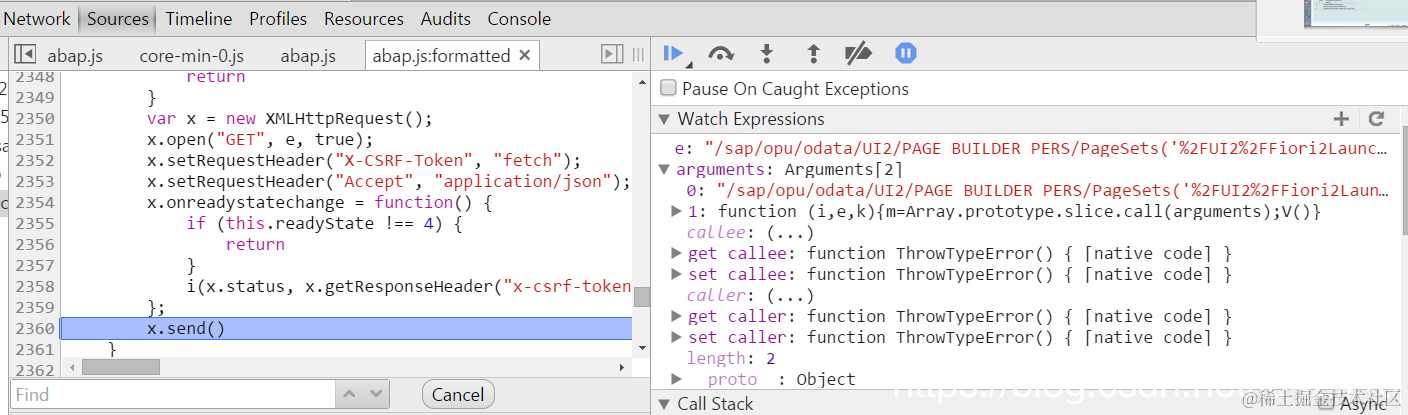Click line number 2358
The width and height of the screenshot is (1408, 415).
[35, 286]
